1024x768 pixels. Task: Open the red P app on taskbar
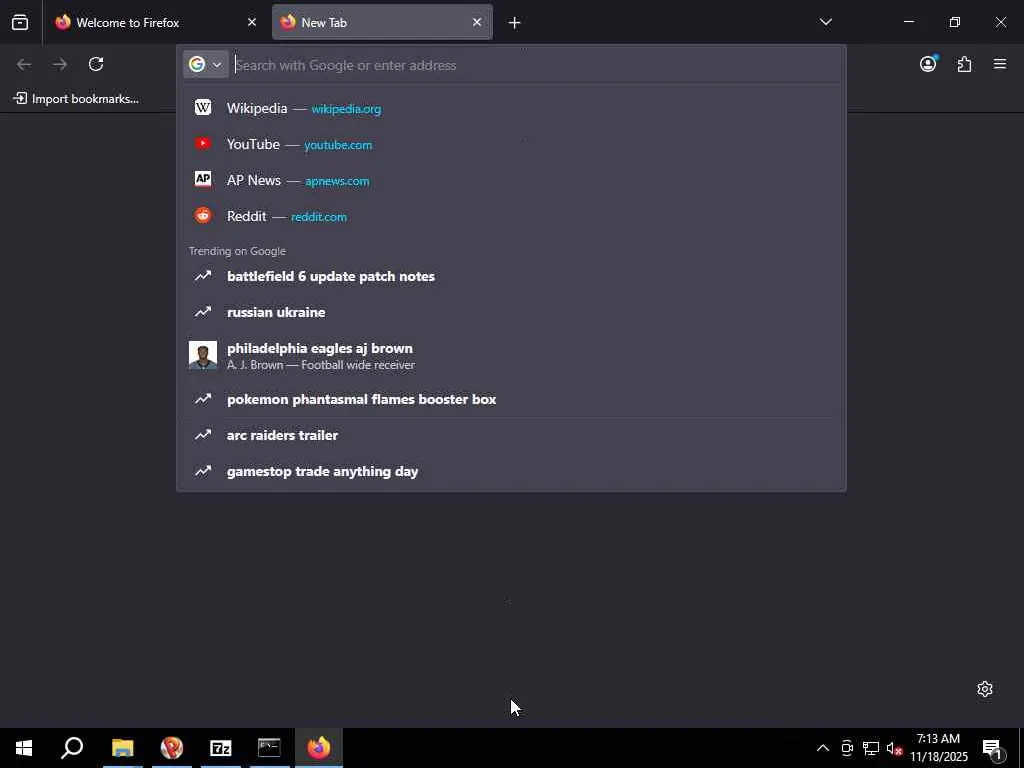click(172, 748)
